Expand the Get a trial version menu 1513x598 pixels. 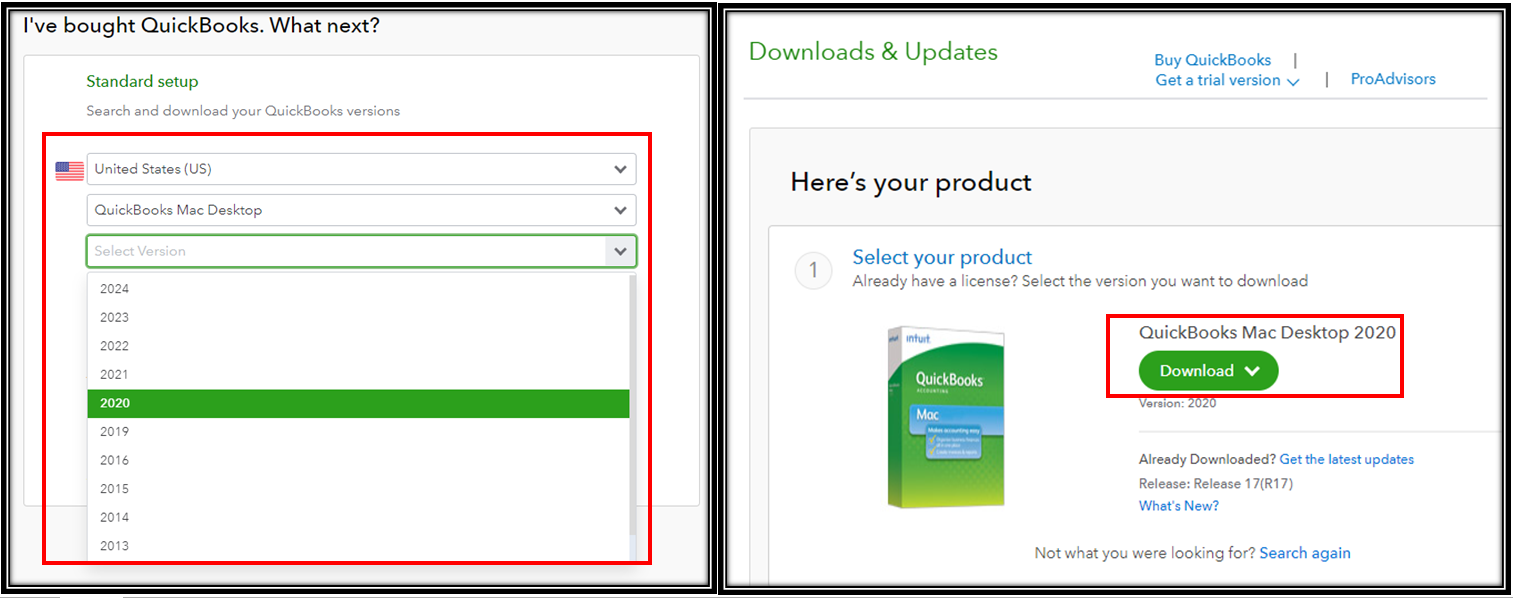coord(1227,80)
